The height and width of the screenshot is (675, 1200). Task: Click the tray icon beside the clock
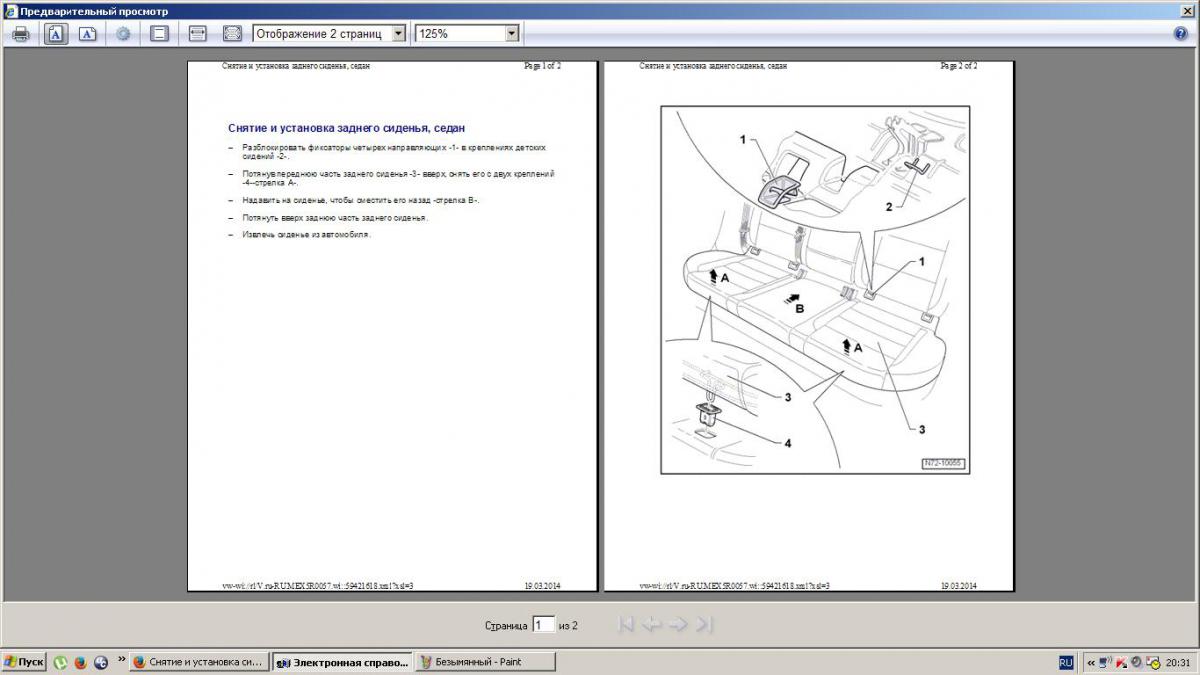pos(1153,662)
